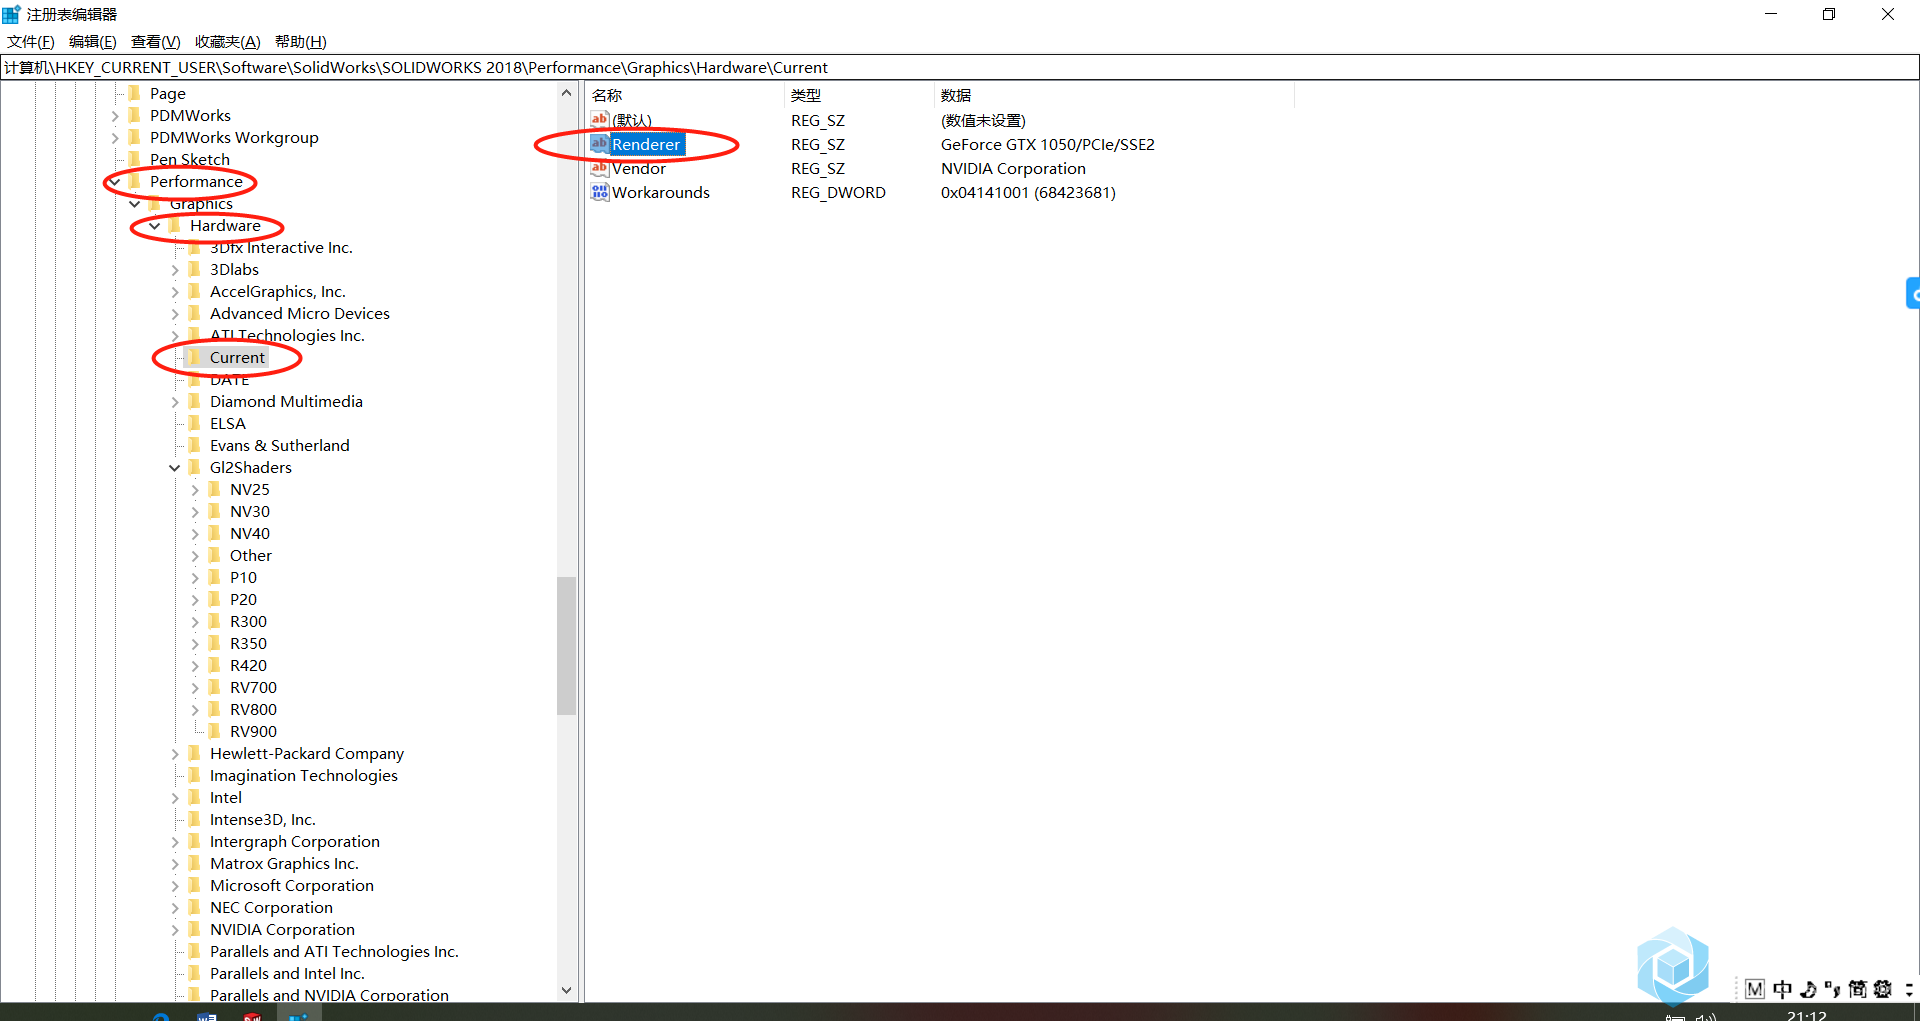1920x1021 pixels.
Task: Click the registry path address bar
Action: click(x=960, y=67)
